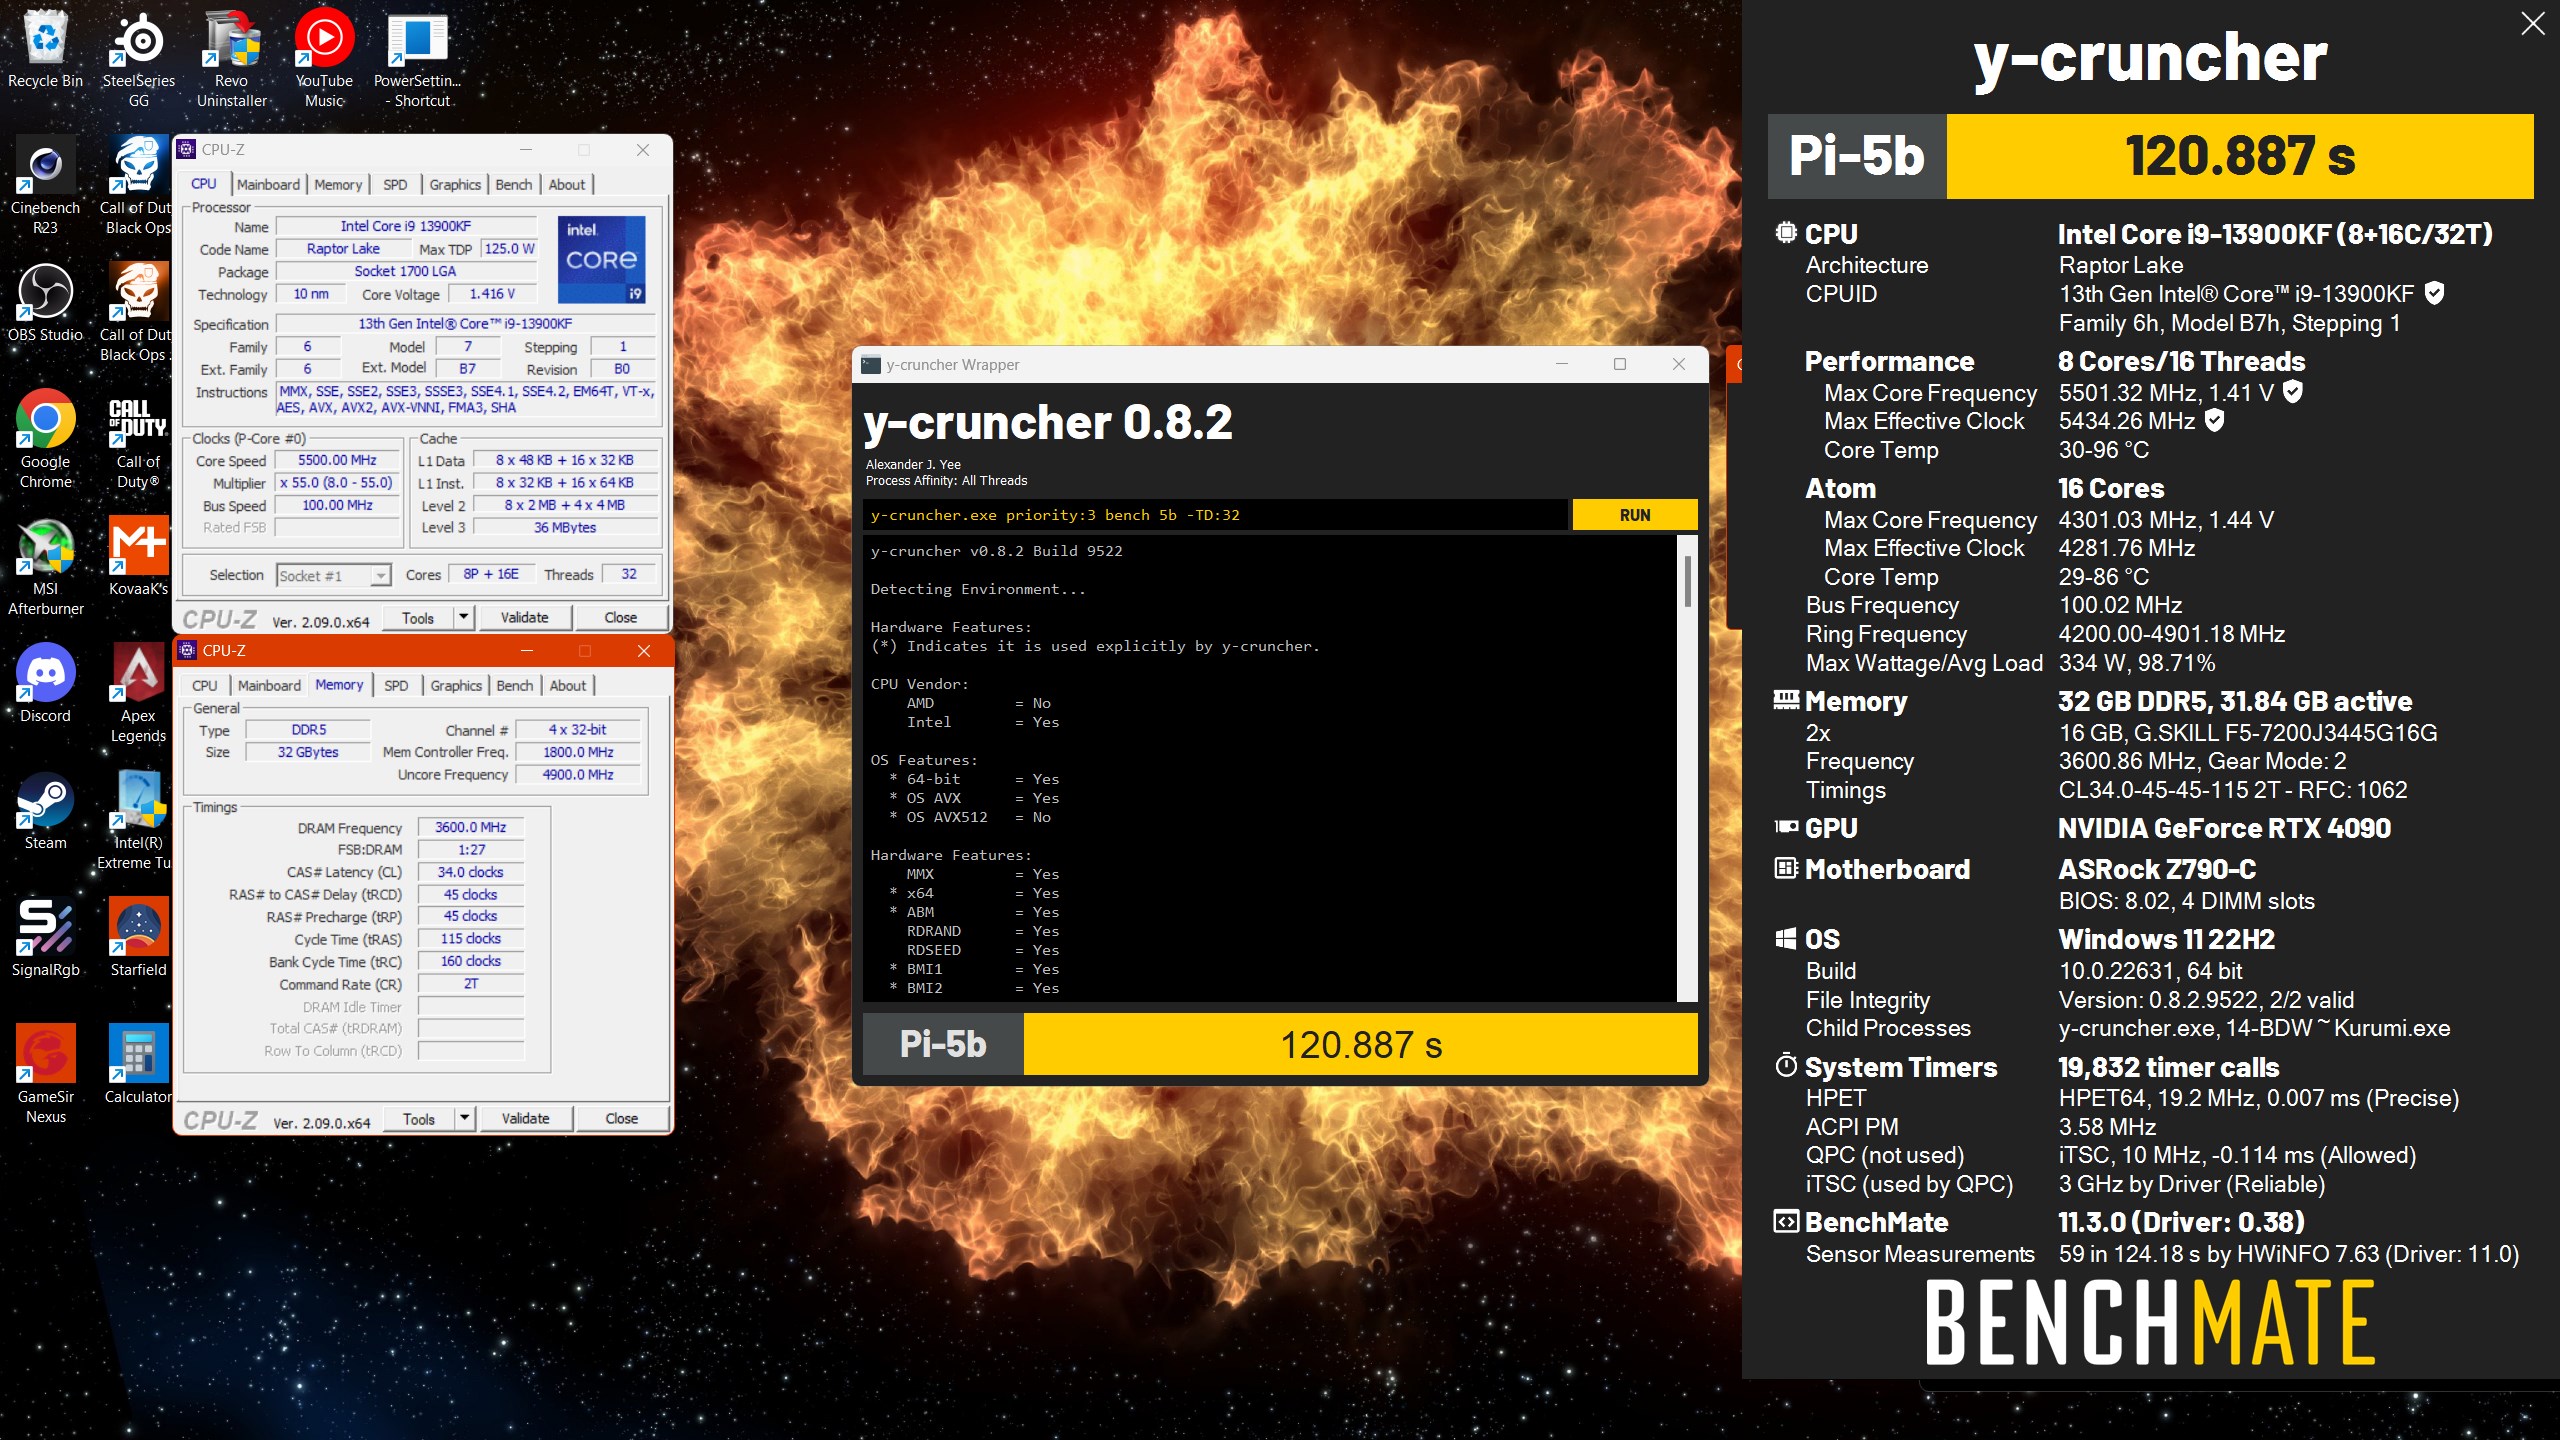Click Name field Intel Core i9 13900KF
This screenshot has width=2560, height=1440.
[405, 226]
